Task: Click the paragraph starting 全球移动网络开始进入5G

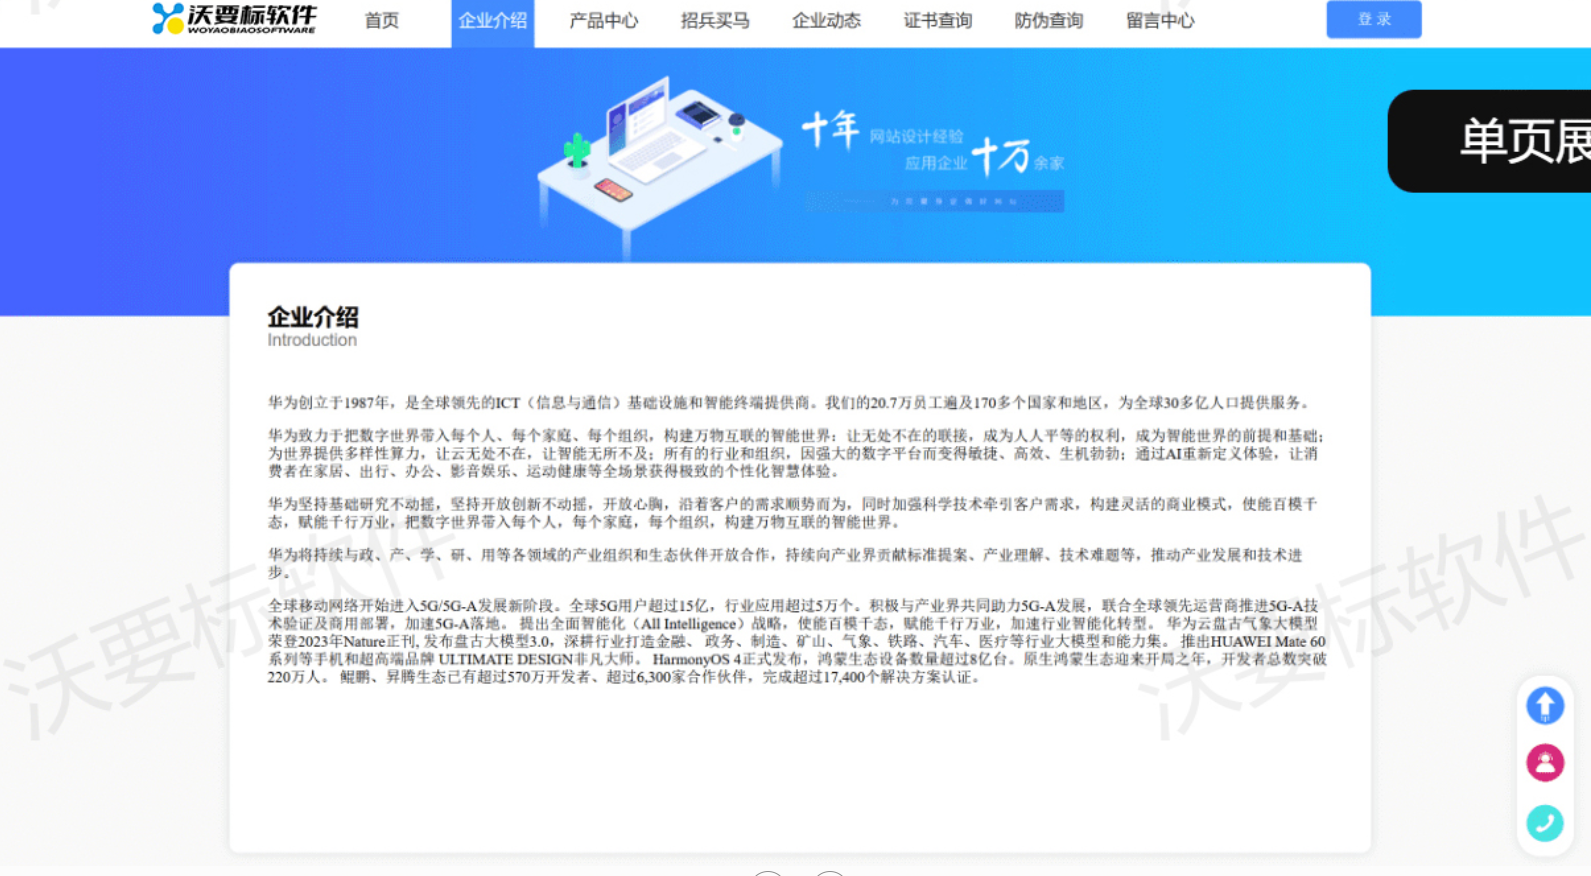Action: click(x=797, y=641)
